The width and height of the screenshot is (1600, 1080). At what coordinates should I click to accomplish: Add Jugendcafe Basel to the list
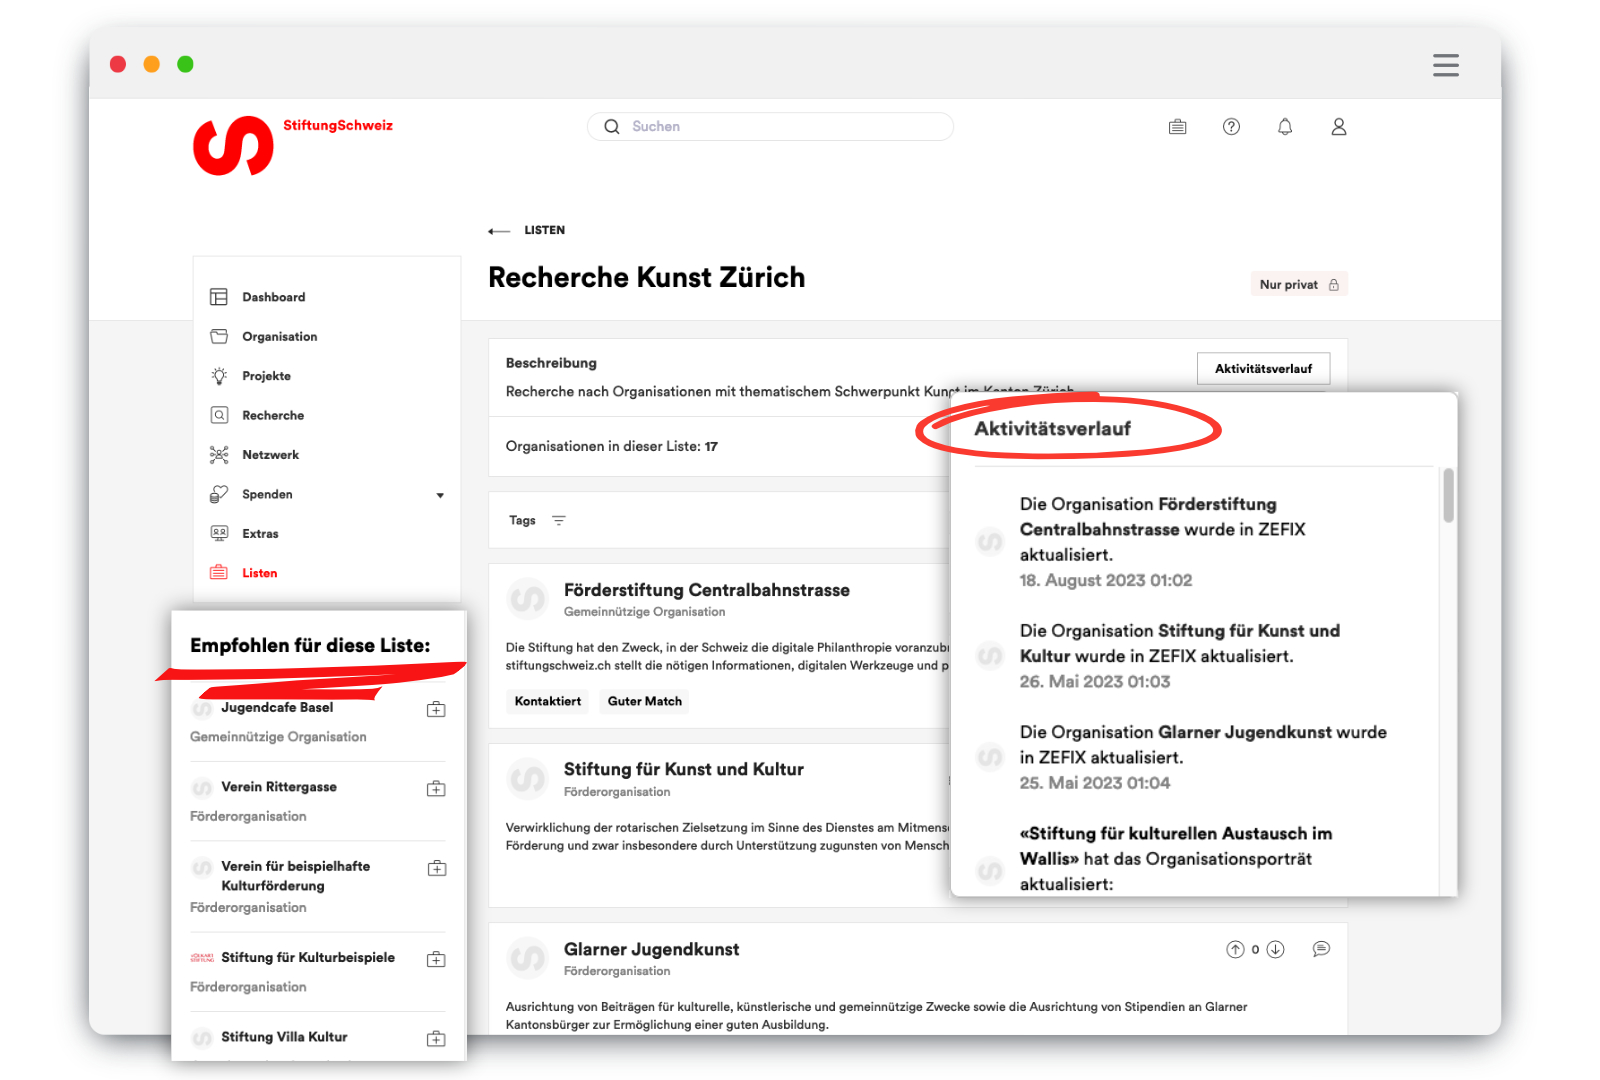436,709
